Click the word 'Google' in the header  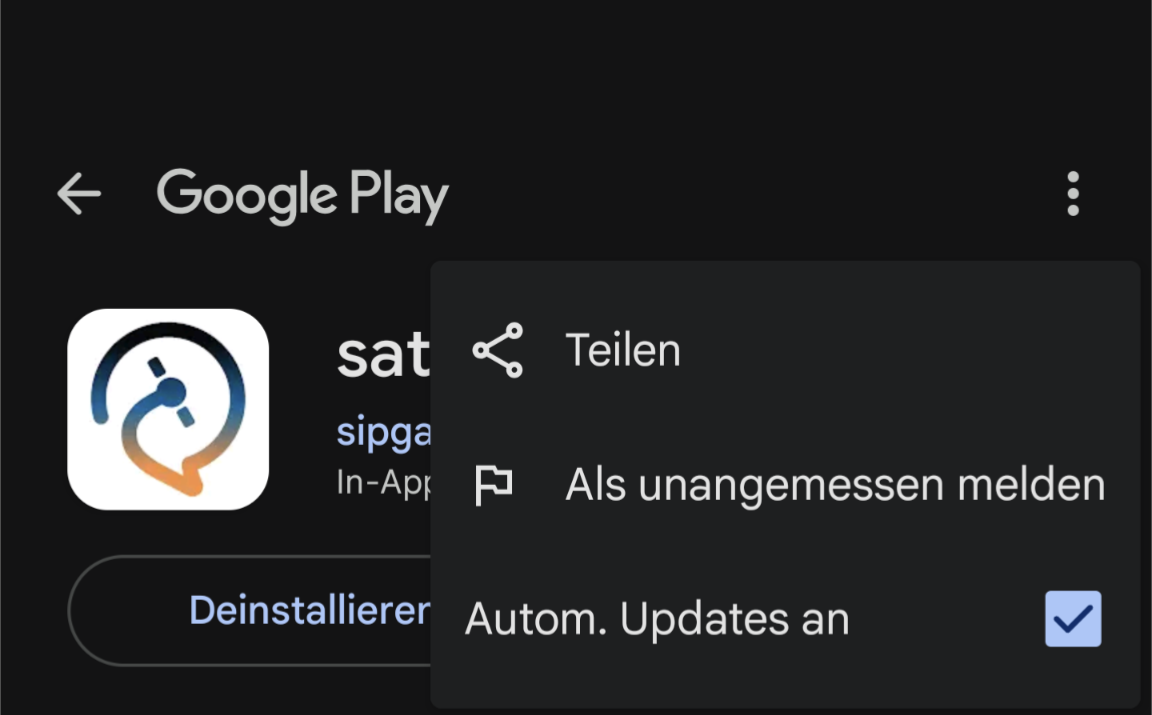coord(246,195)
